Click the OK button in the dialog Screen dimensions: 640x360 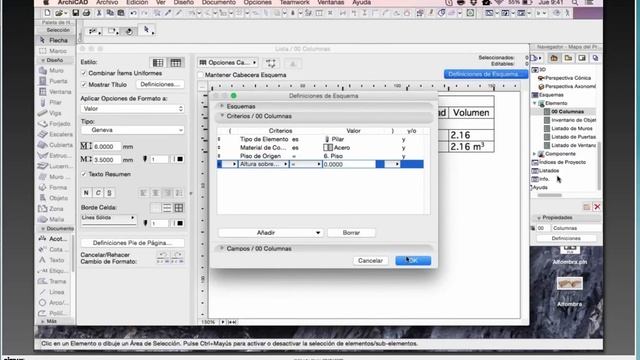[413, 260]
